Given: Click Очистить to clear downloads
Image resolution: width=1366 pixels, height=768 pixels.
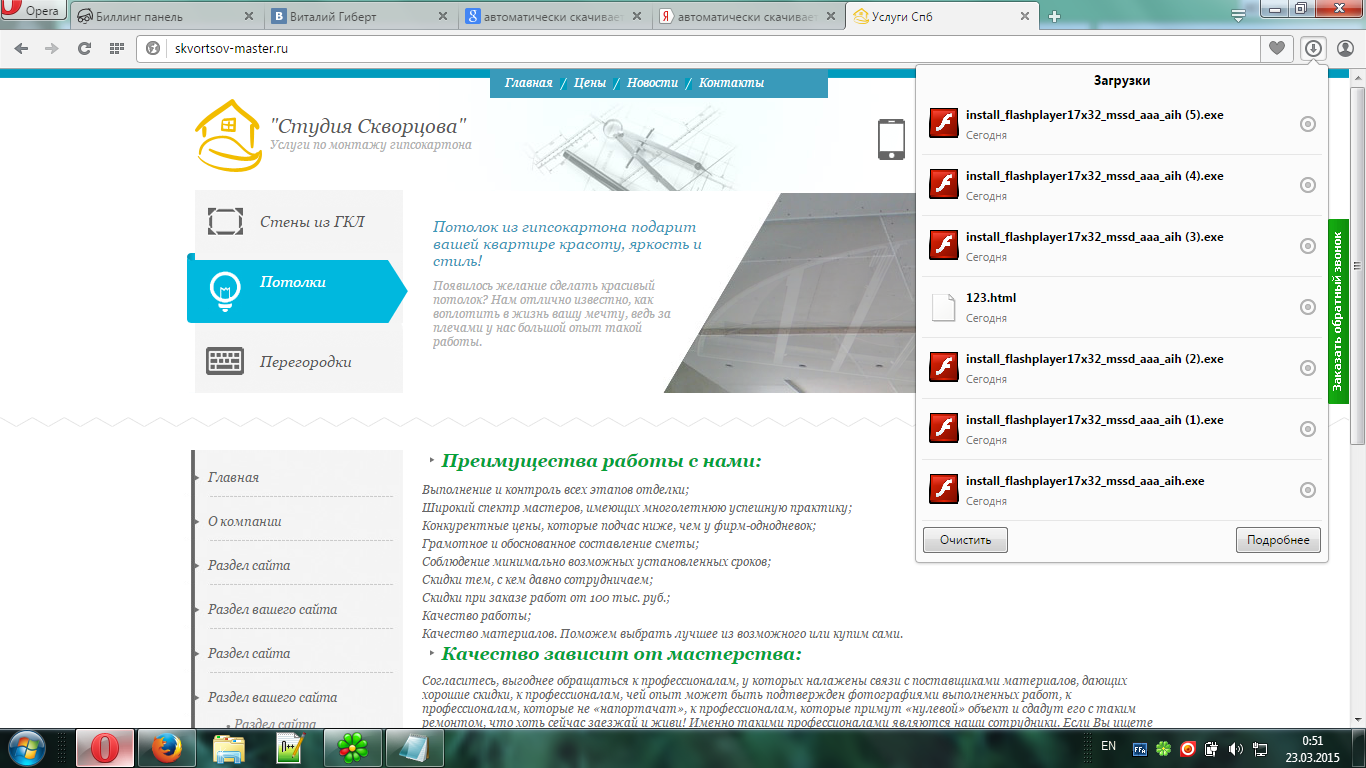Looking at the screenshot, I should pos(965,540).
